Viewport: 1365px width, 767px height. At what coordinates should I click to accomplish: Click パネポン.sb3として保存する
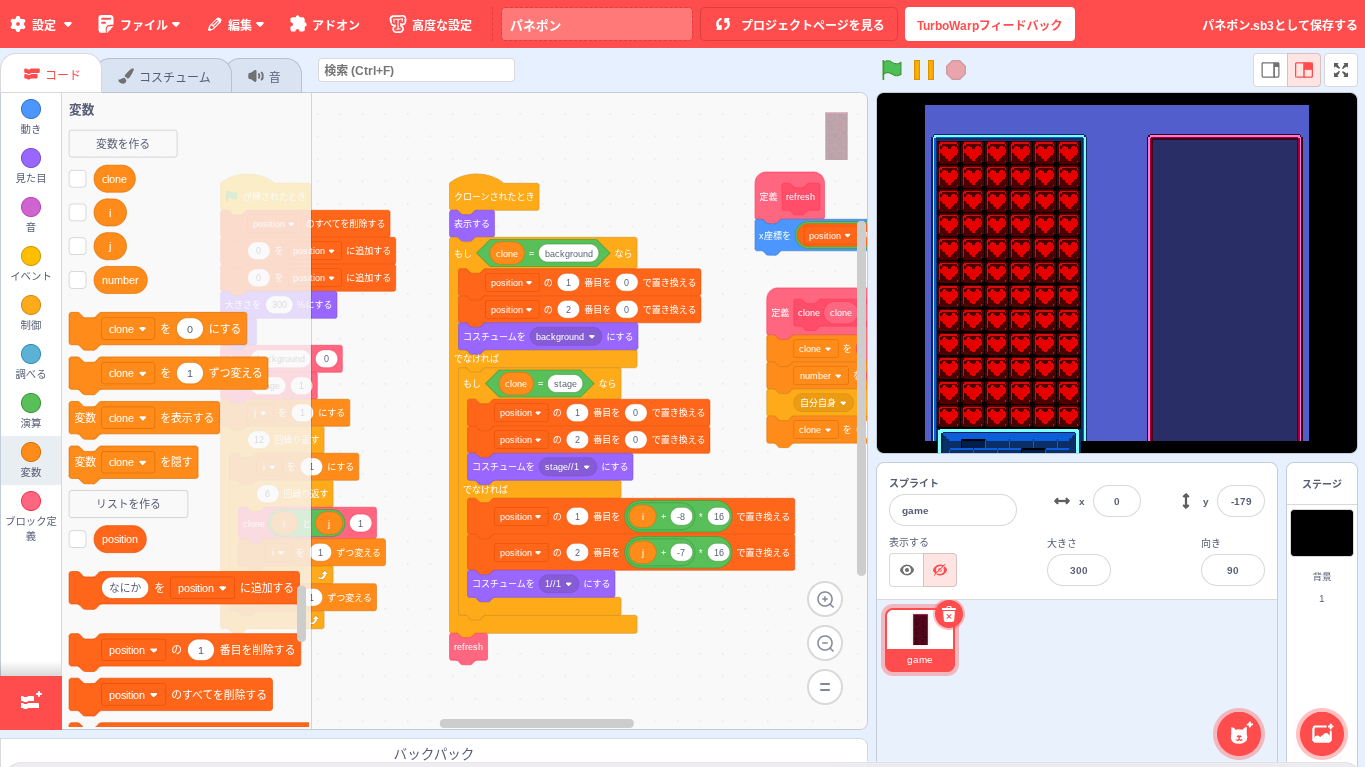coord(1280,25)
